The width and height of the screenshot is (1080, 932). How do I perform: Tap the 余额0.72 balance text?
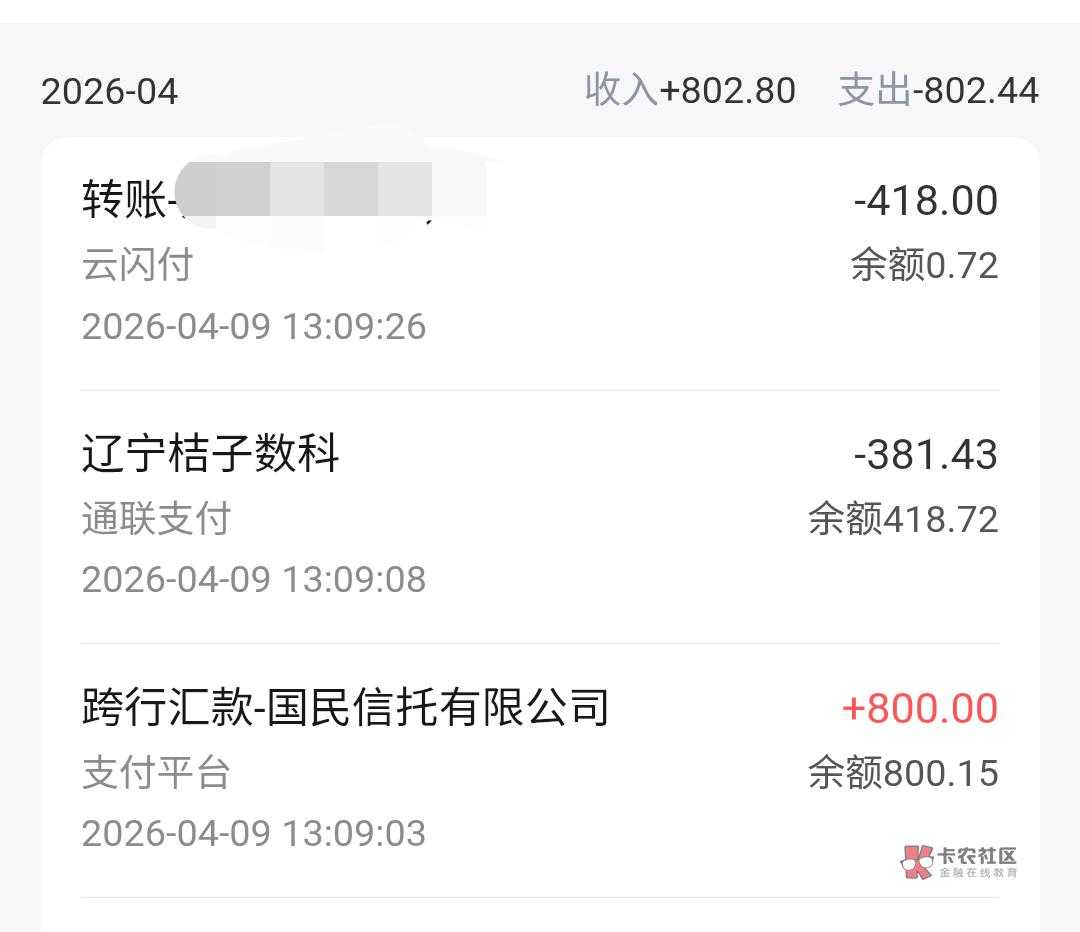click(924, 265)
